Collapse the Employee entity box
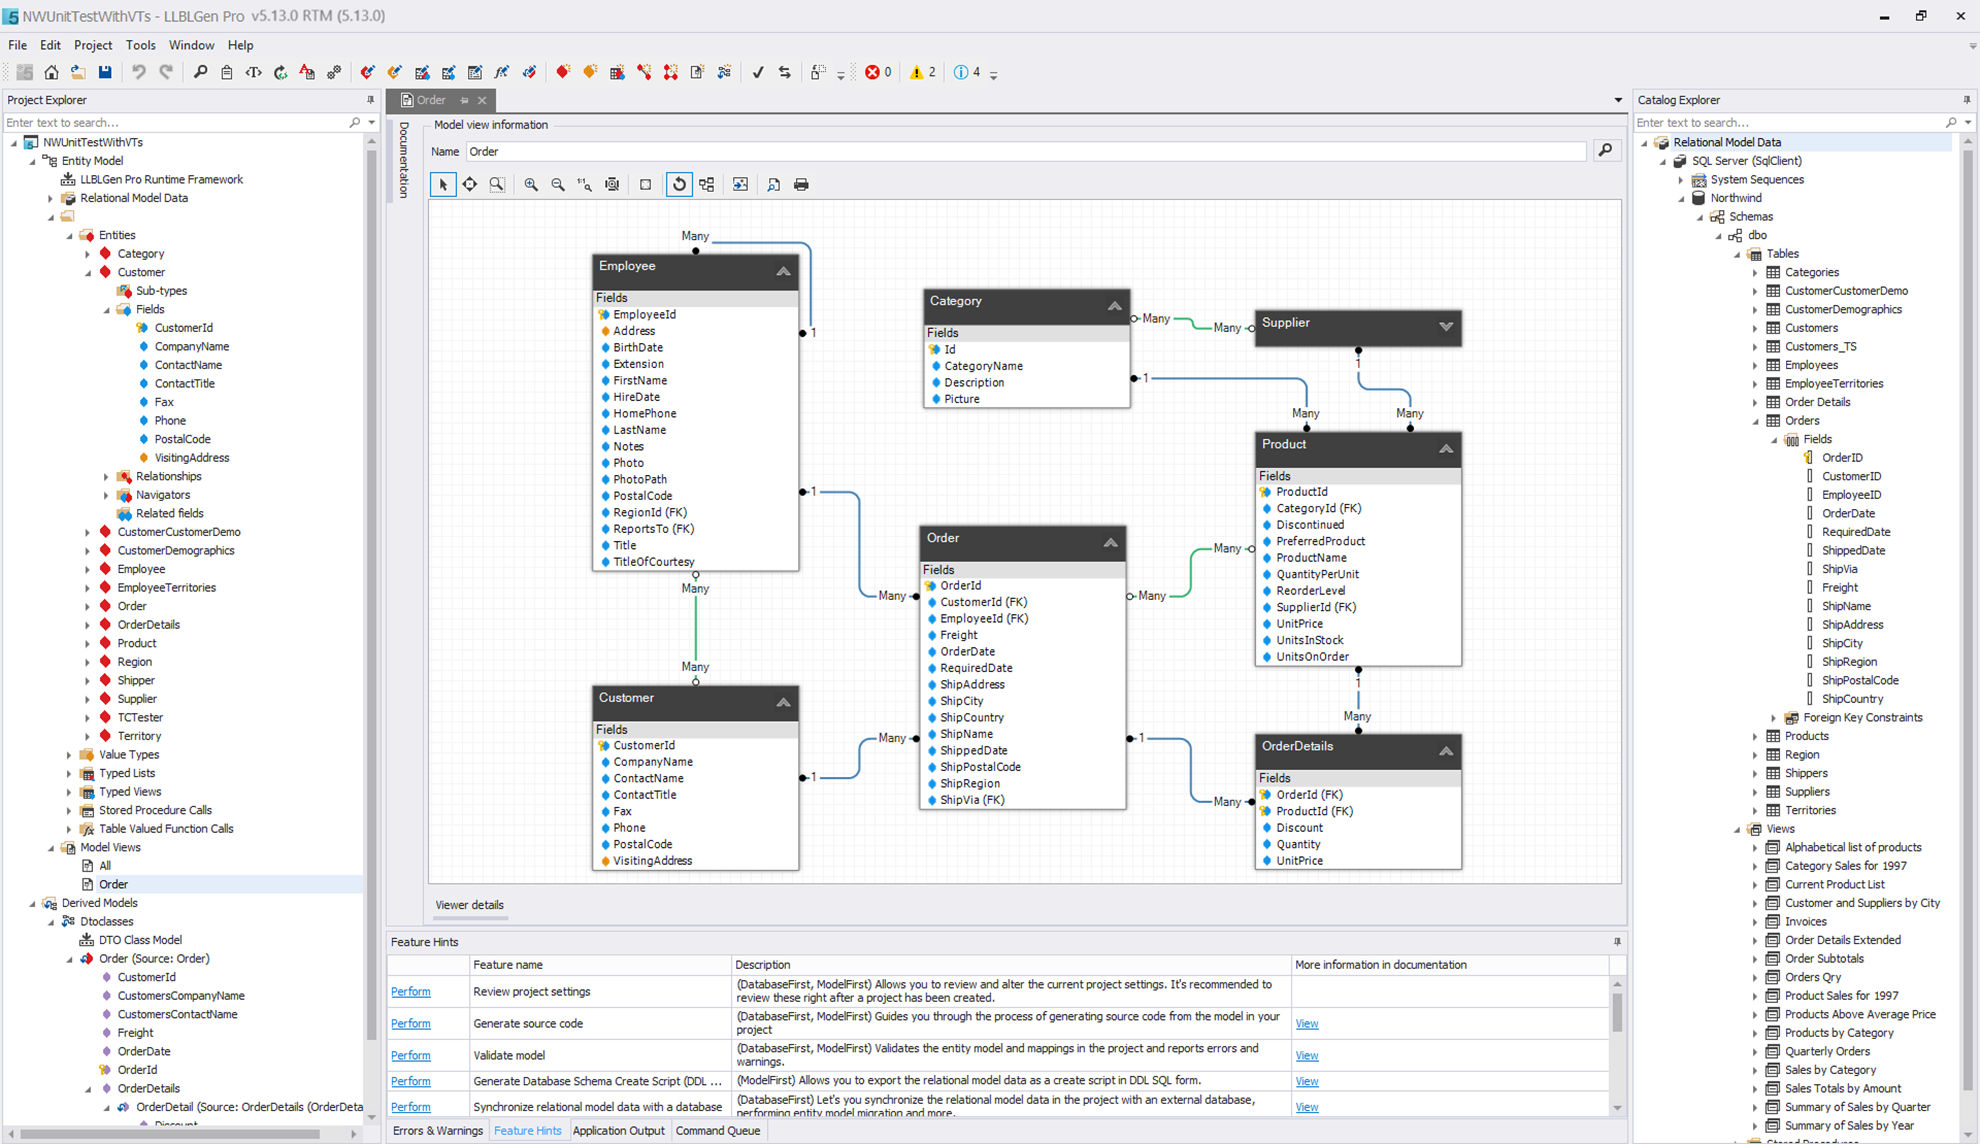This screenshot has width=1980, height=1144. pos(783,271)
